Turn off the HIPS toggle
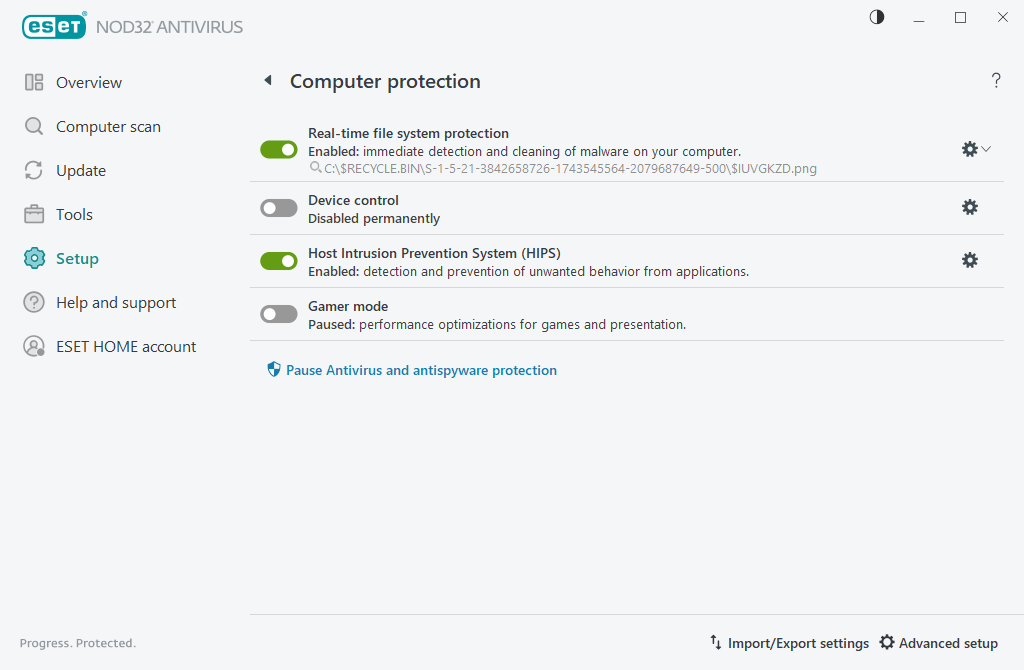 click(x=279, y=261)
